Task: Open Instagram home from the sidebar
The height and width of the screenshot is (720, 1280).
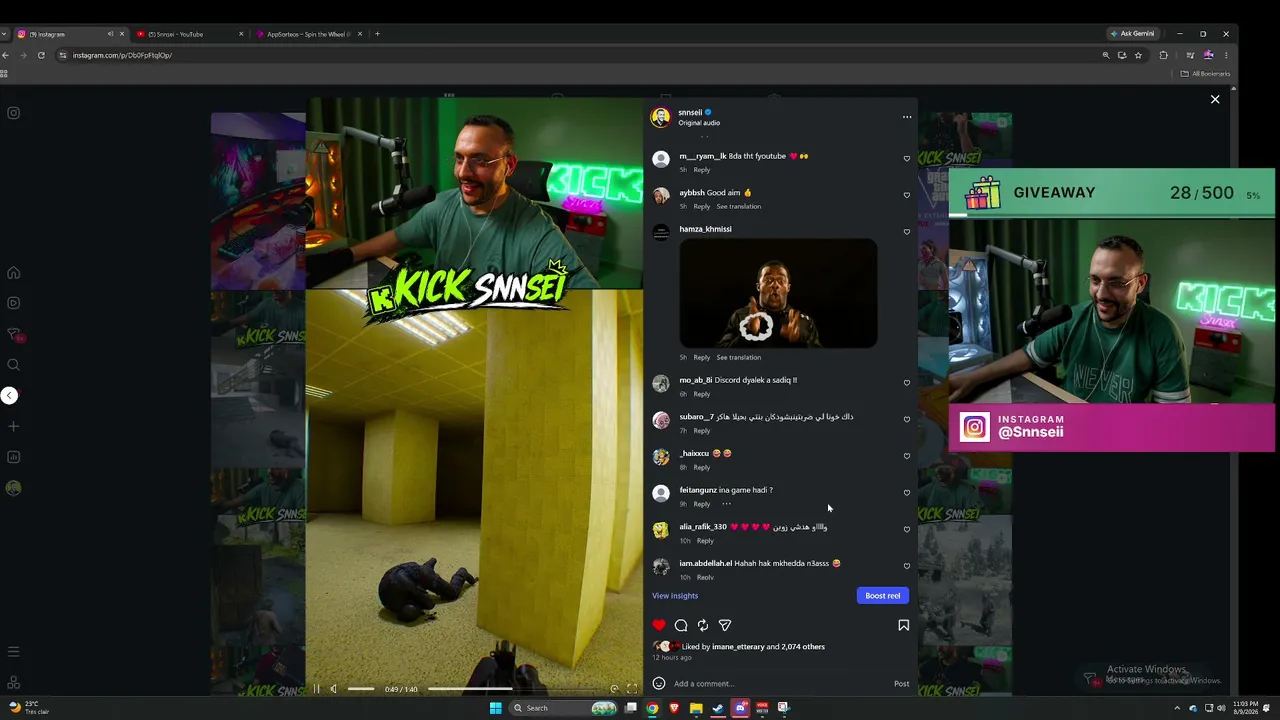Action: click(14, 273)
